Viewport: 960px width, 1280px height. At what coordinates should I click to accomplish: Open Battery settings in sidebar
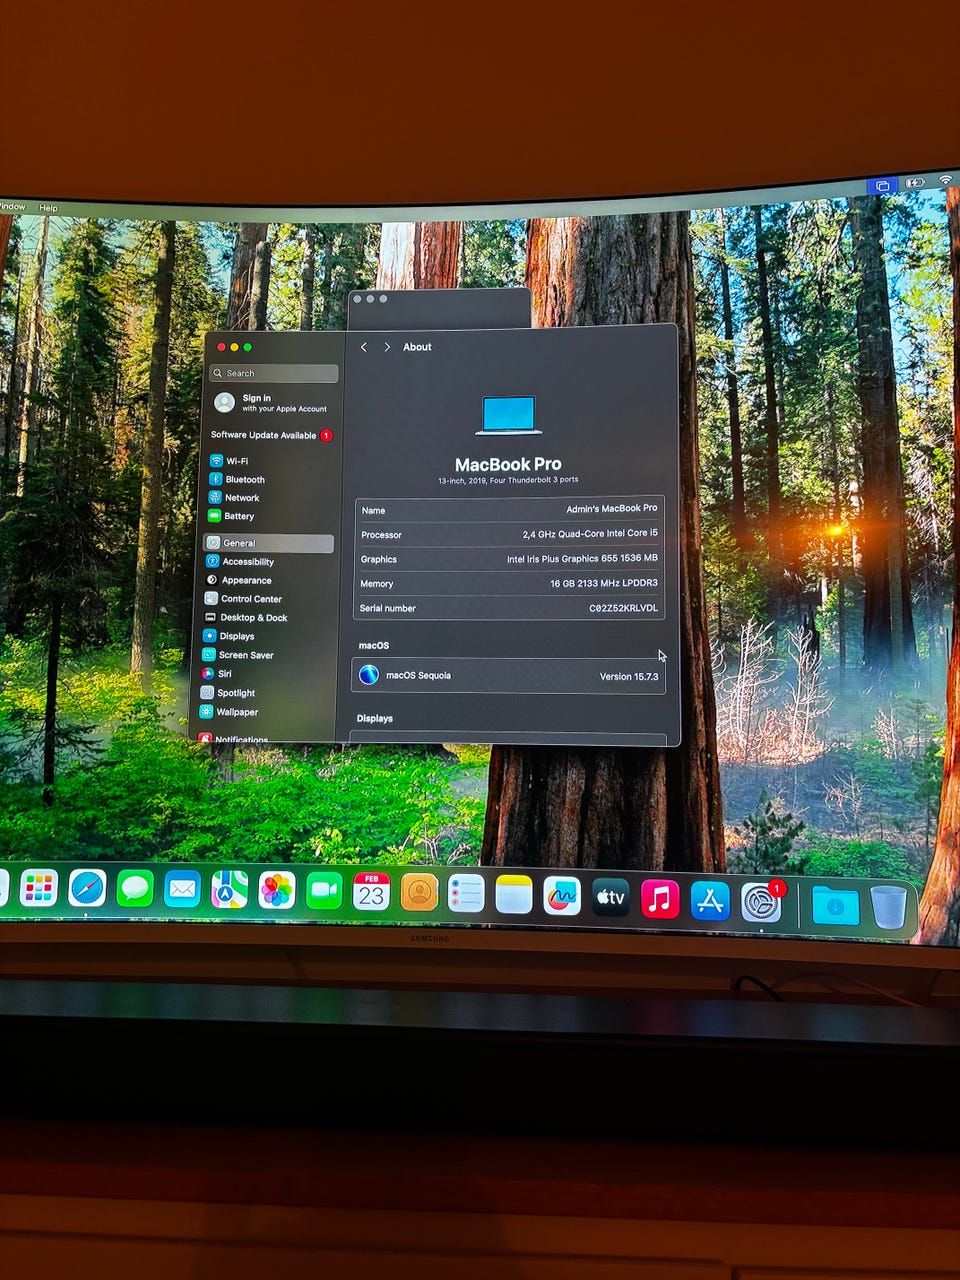pos(231,516)
